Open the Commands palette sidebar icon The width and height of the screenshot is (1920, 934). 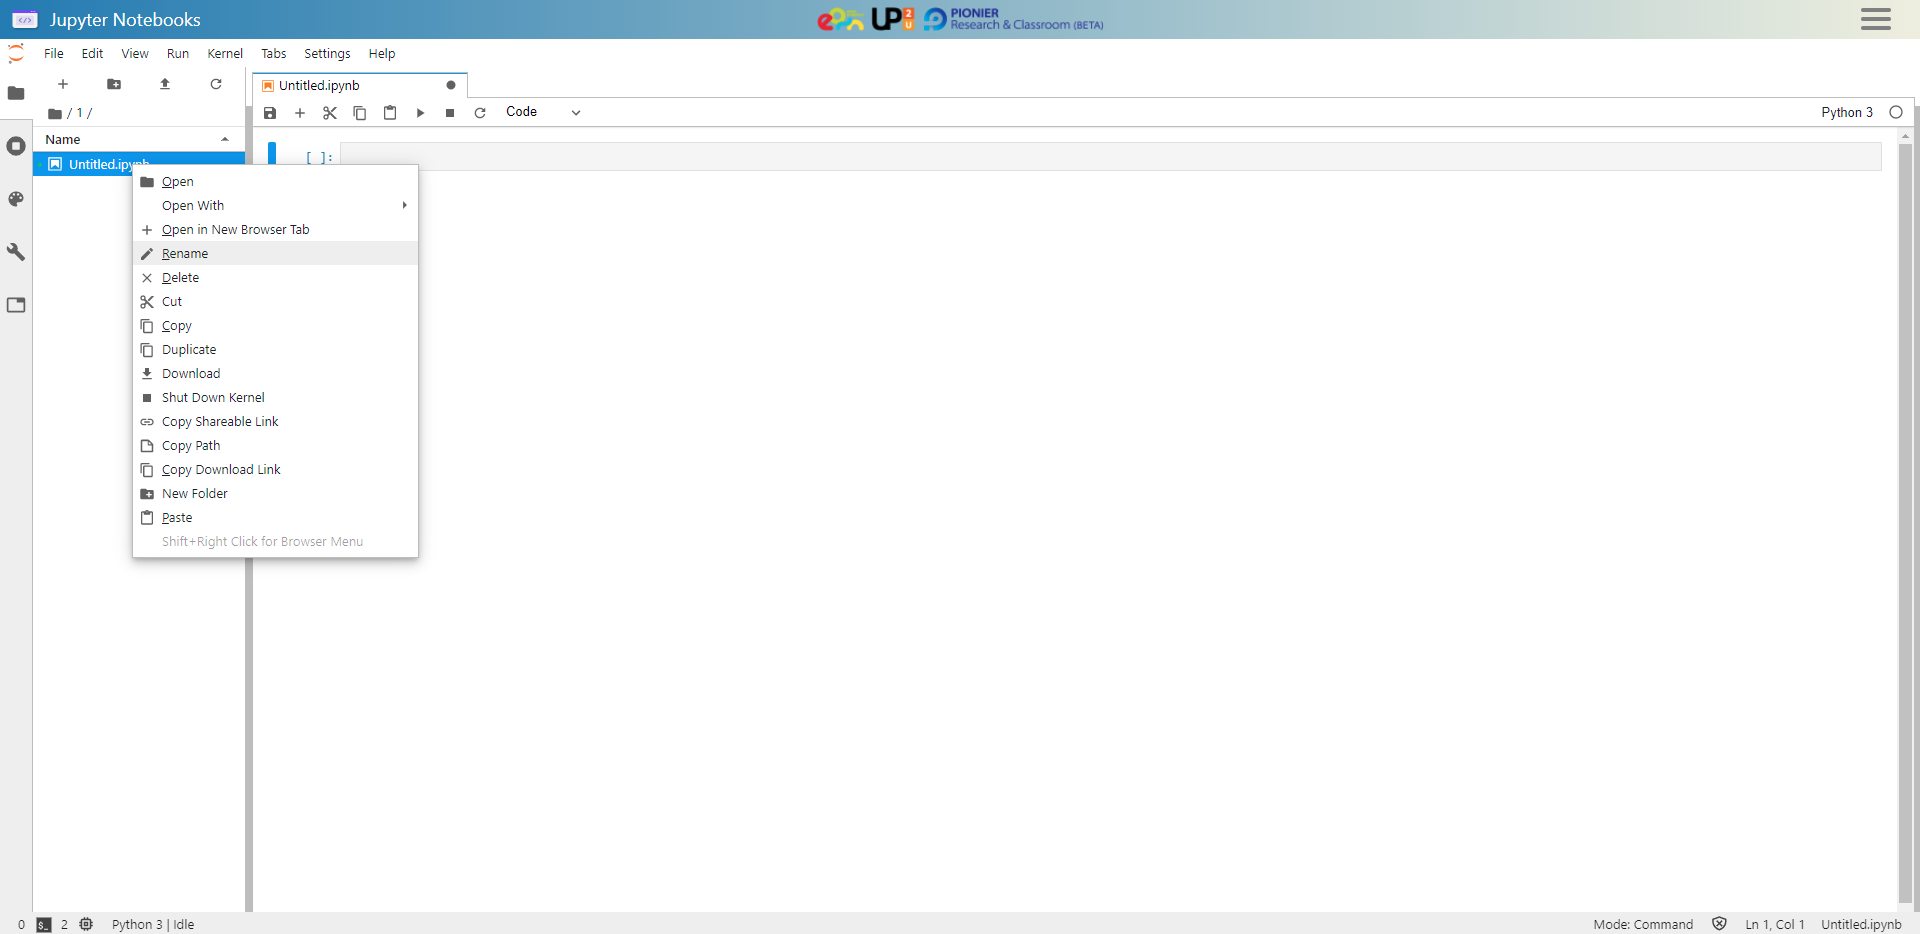click(16, 199)
